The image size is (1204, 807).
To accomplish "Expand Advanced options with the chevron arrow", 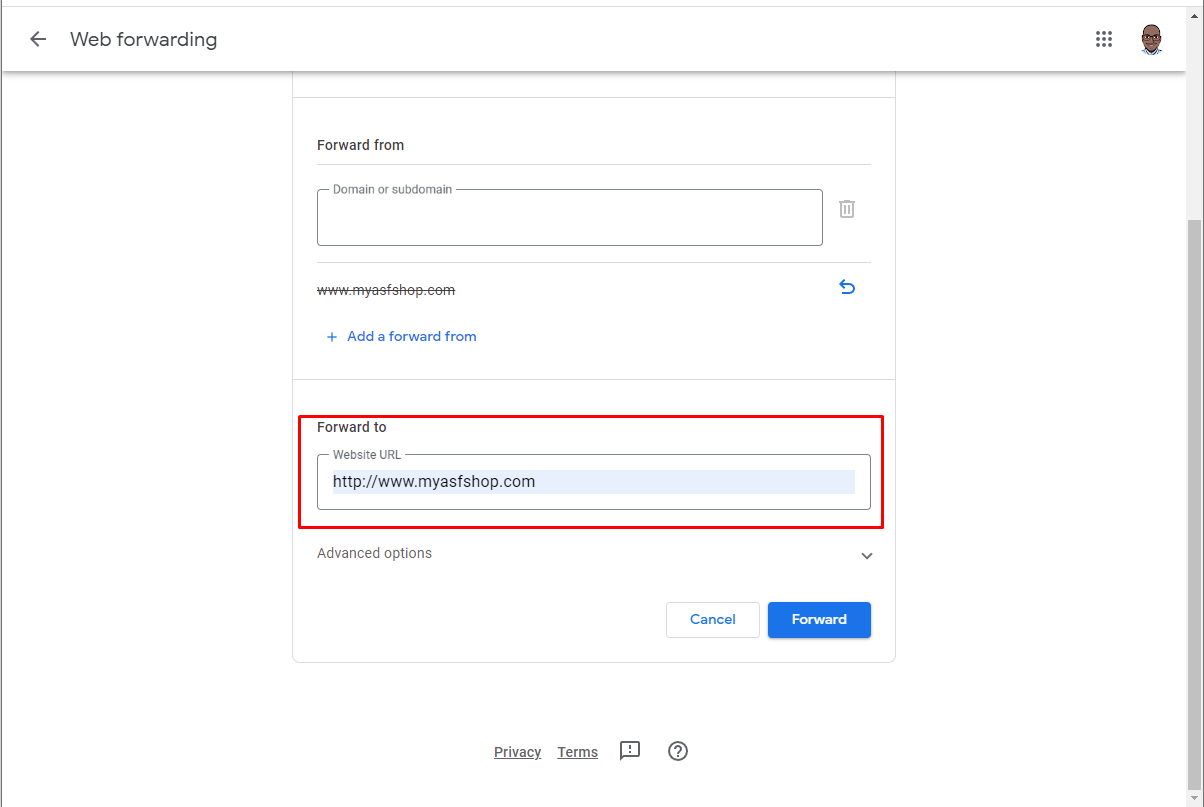I will click(867, 555).
